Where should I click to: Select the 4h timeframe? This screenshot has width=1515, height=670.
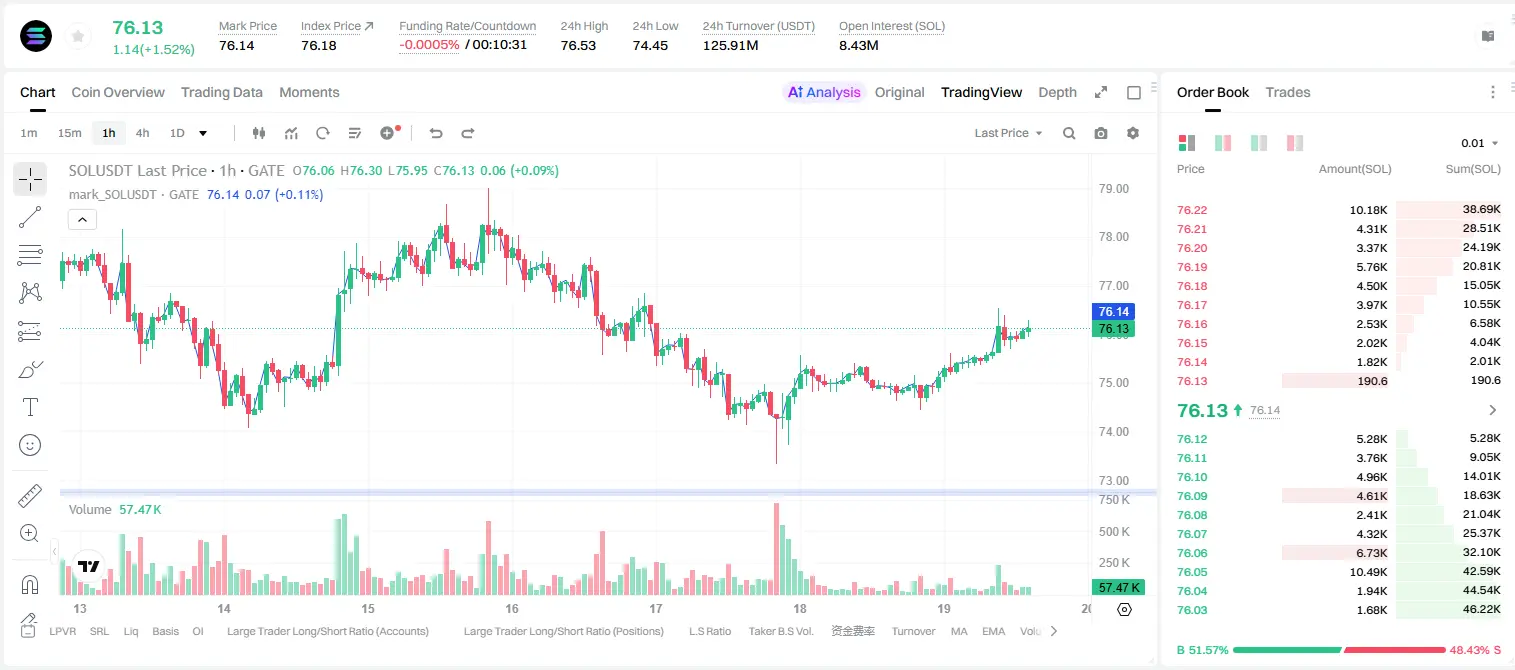[143, 133]
